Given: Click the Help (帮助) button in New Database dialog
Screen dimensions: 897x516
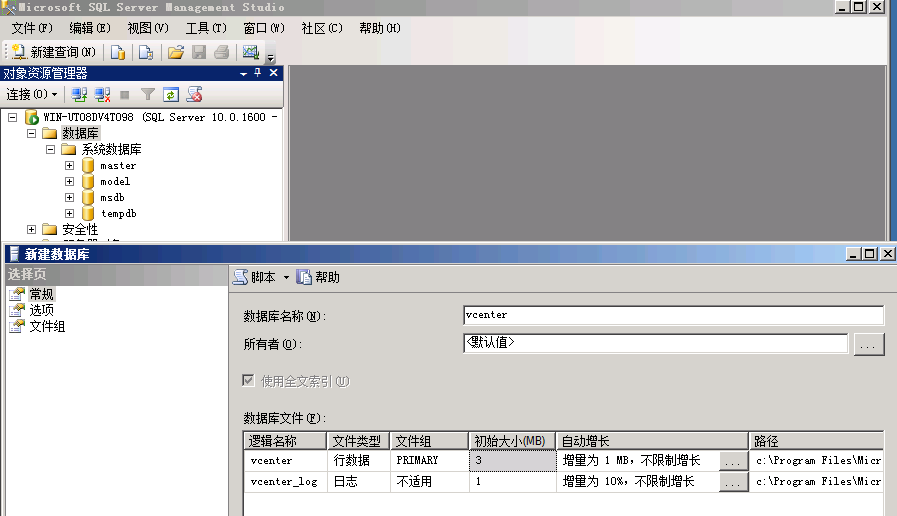Looking at the screenshot, I should [318, 277].
